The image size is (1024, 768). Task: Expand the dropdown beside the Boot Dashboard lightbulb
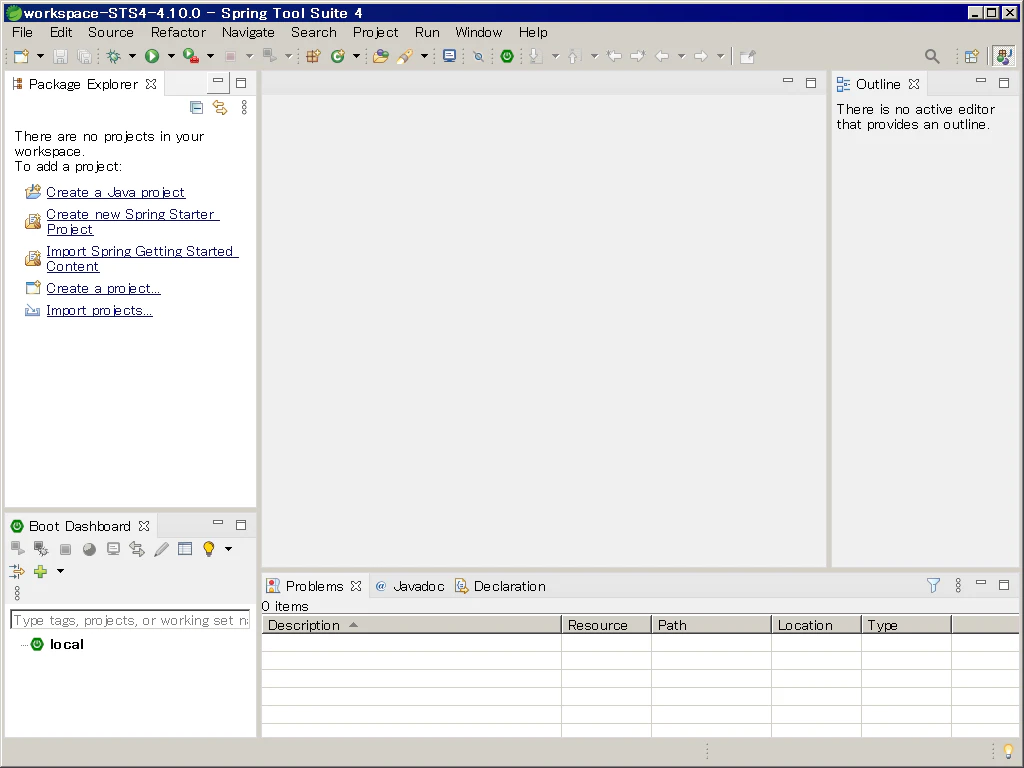229,549
